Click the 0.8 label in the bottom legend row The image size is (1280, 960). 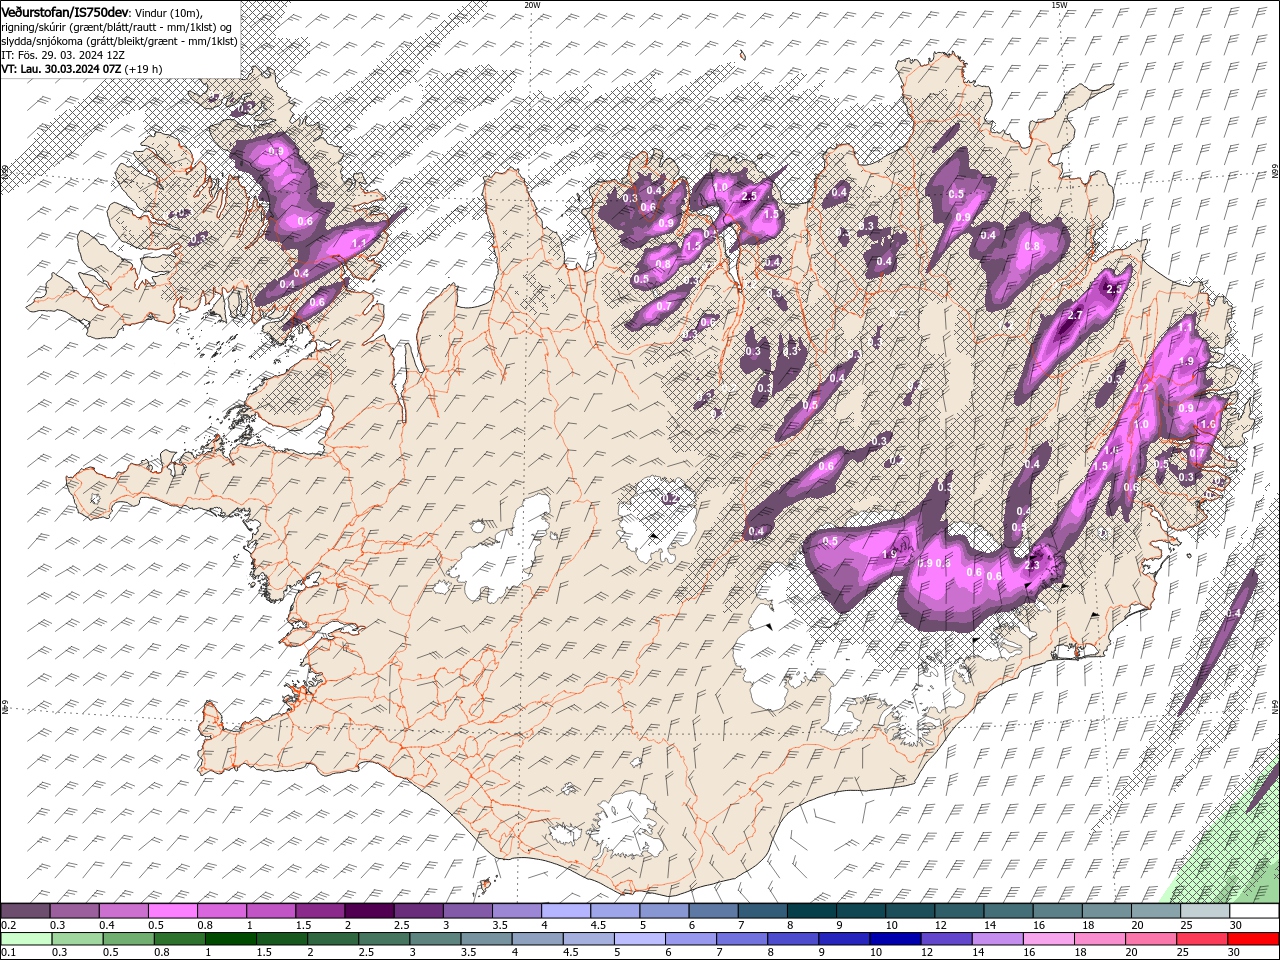pyautogui.click(x=162, y=953)
